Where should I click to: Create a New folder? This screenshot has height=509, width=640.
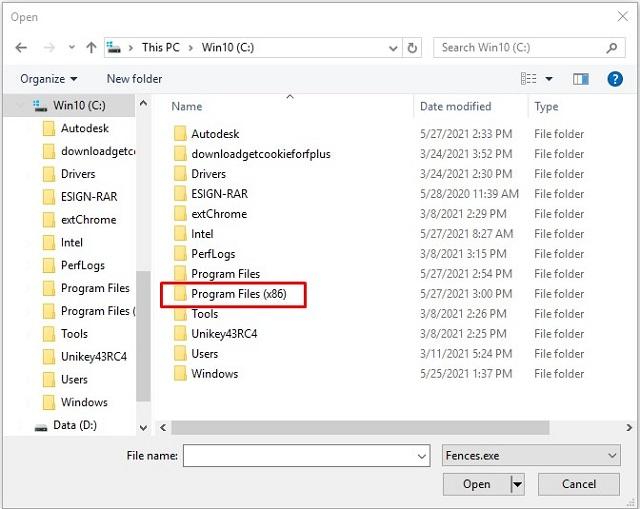(134, 79)
